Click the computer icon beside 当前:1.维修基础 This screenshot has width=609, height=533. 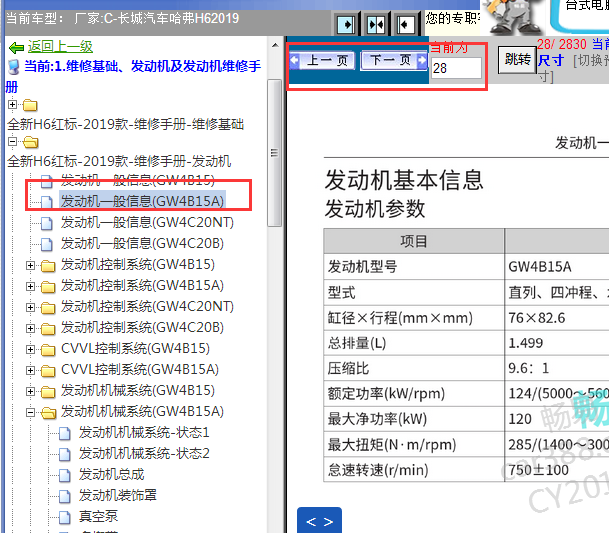pos(14,67)
